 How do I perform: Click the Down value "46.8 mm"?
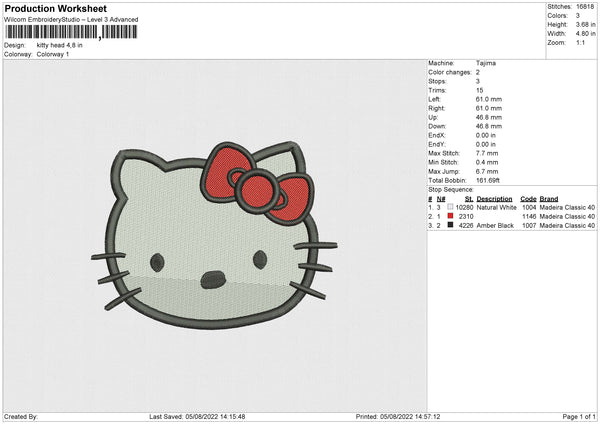[489, 126]
